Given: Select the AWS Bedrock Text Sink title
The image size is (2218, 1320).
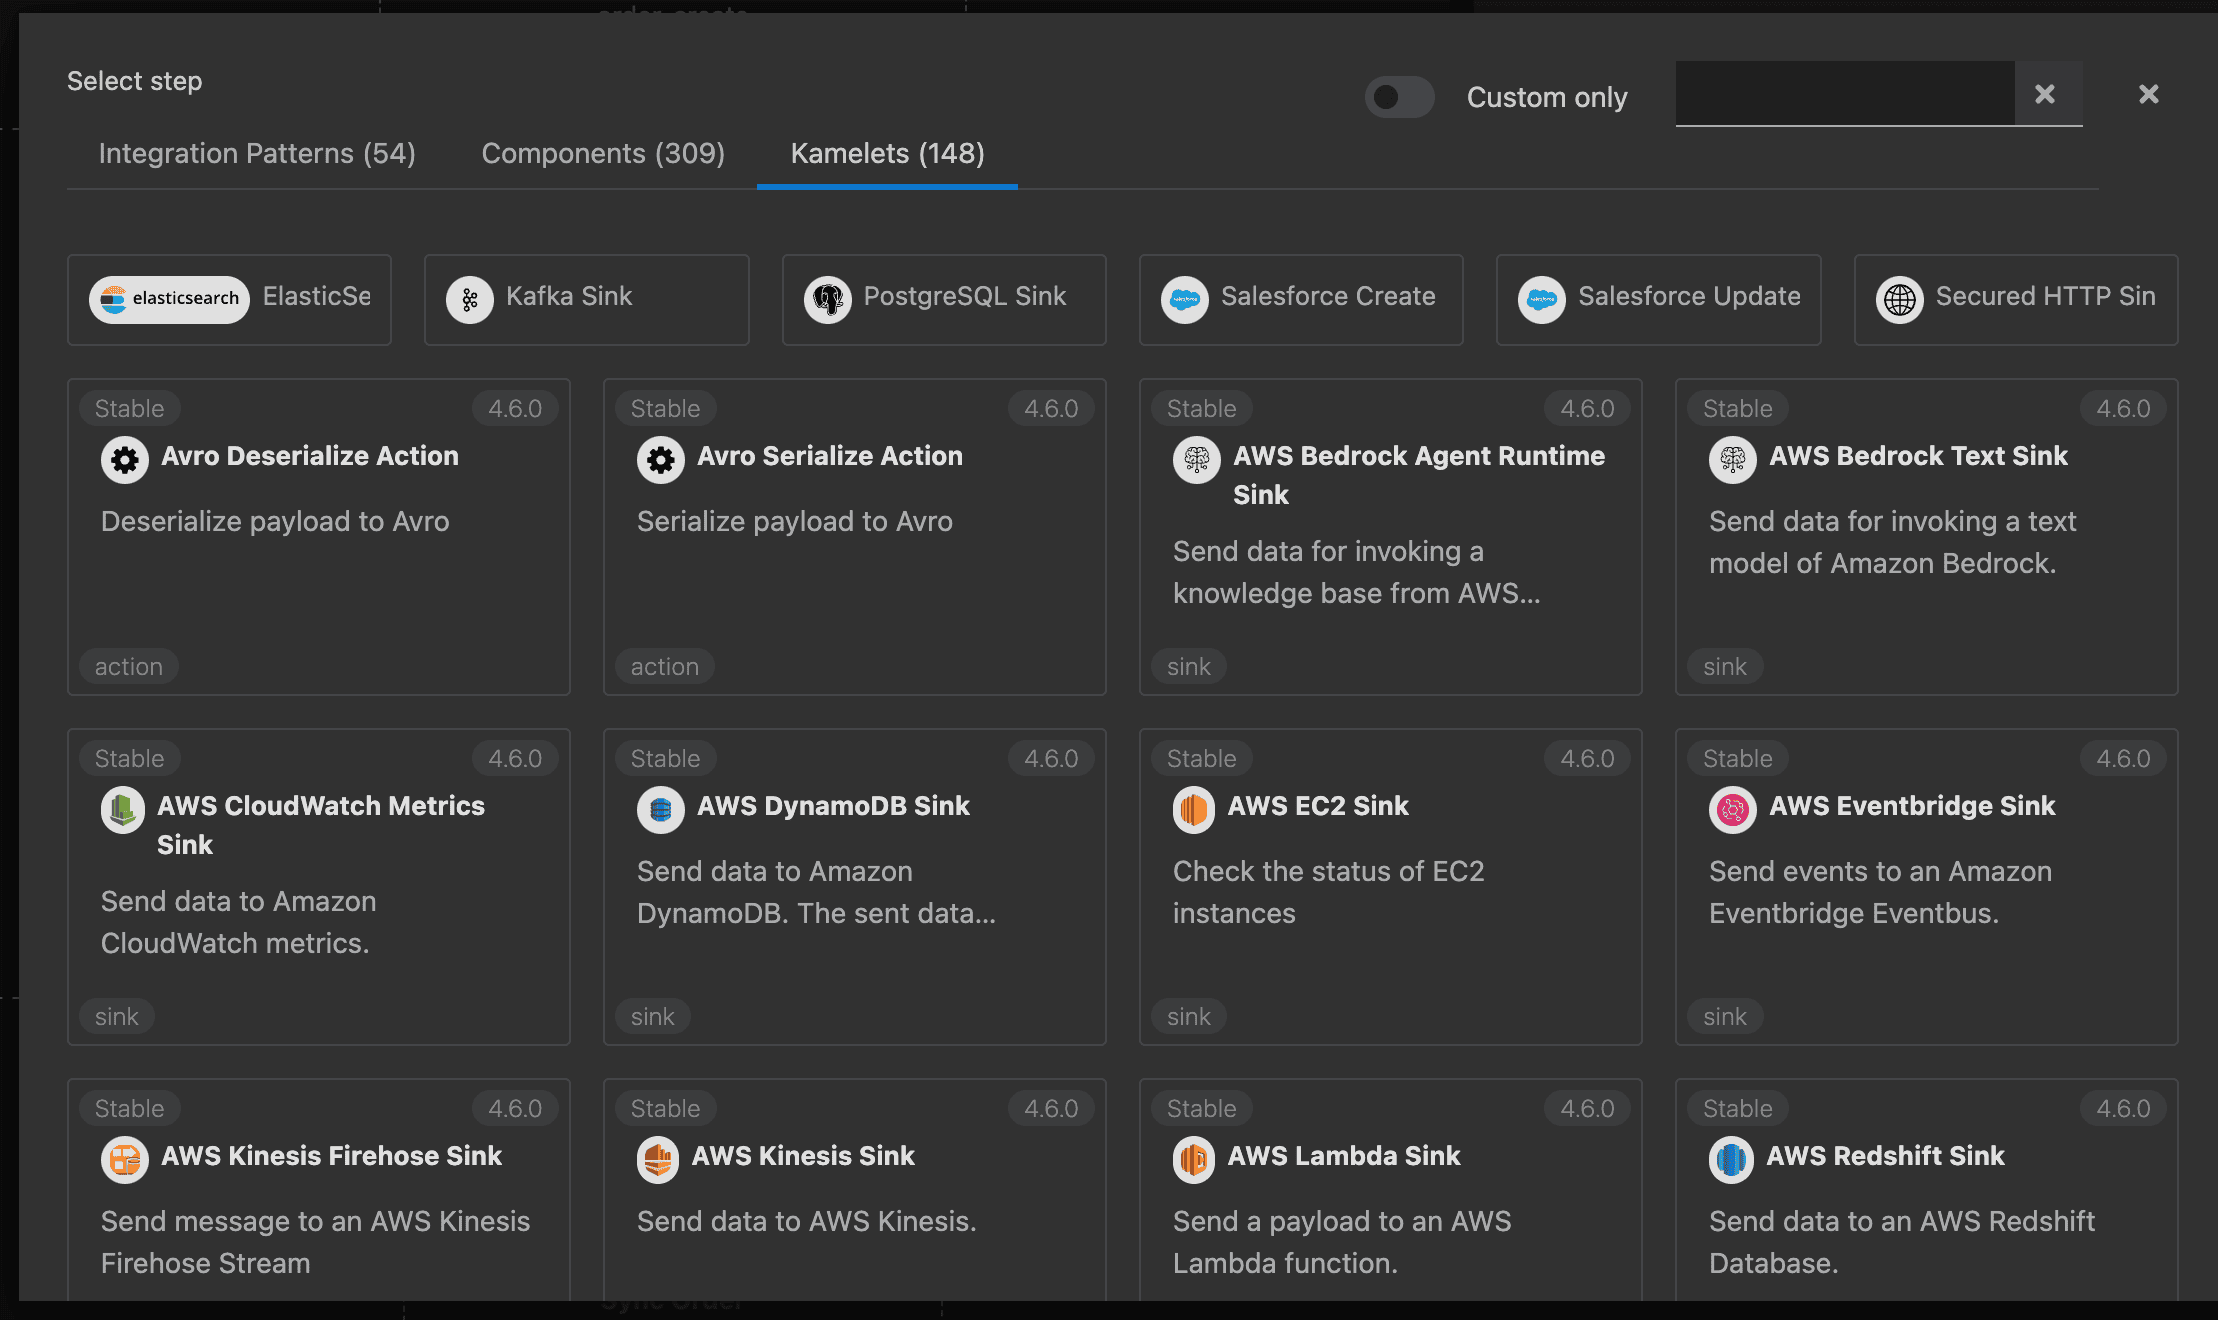Looking at the screenshot, I should tap(1918, 456).
